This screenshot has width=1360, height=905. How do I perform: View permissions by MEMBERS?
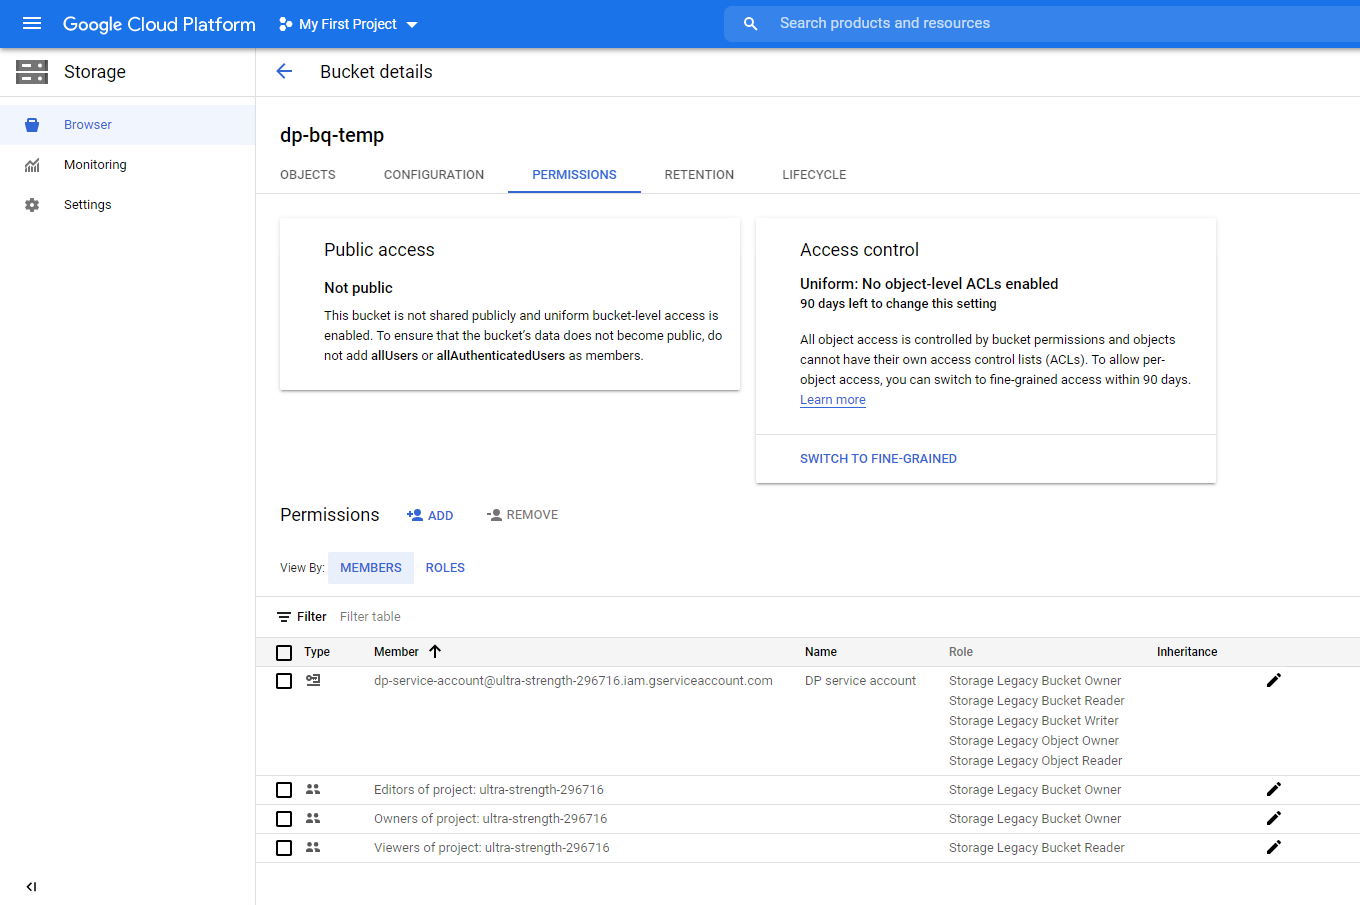(371, 568)
